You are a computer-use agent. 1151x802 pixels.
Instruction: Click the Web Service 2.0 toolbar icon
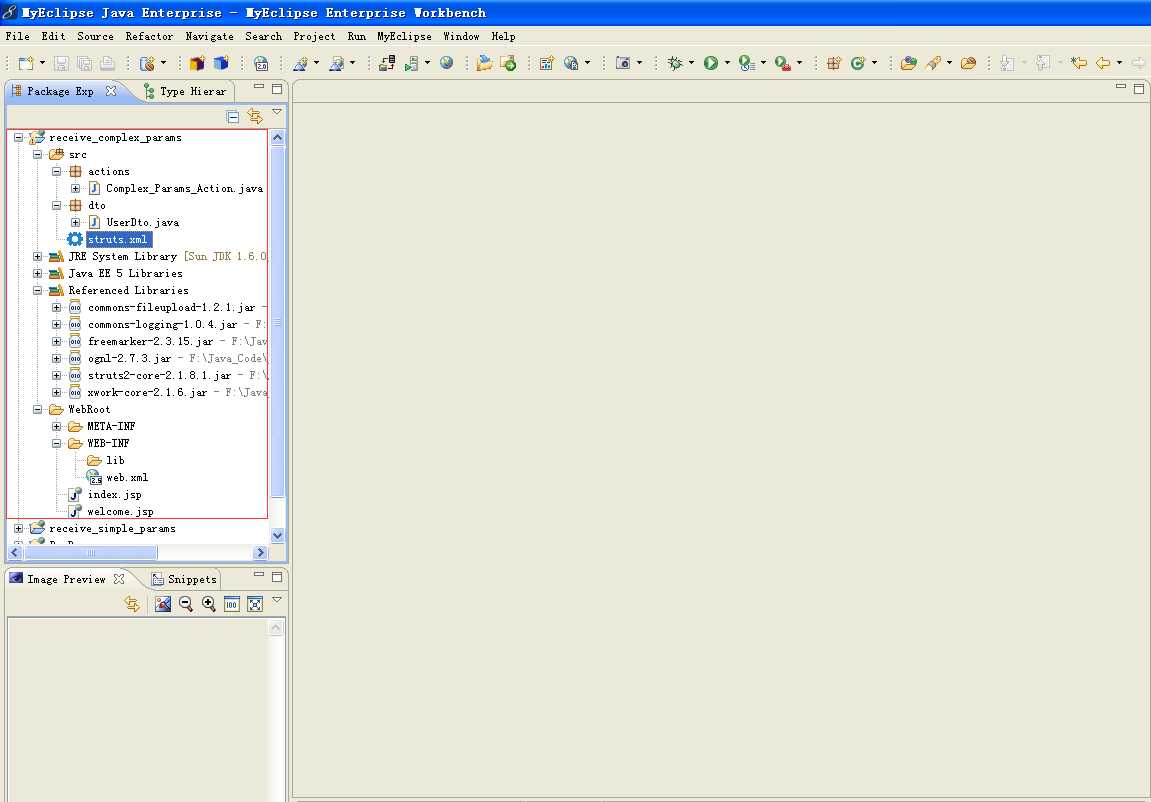261,63
